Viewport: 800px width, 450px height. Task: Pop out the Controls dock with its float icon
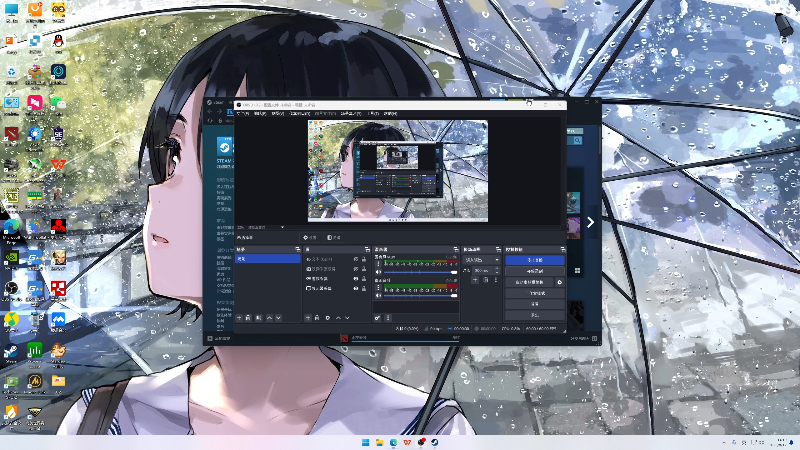[563, 249]
